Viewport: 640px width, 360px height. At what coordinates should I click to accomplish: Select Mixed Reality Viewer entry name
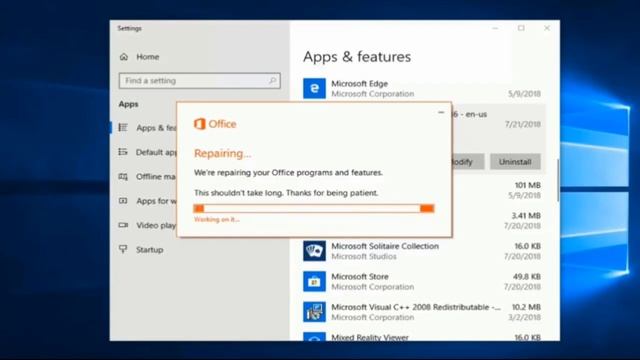(370, 337)
